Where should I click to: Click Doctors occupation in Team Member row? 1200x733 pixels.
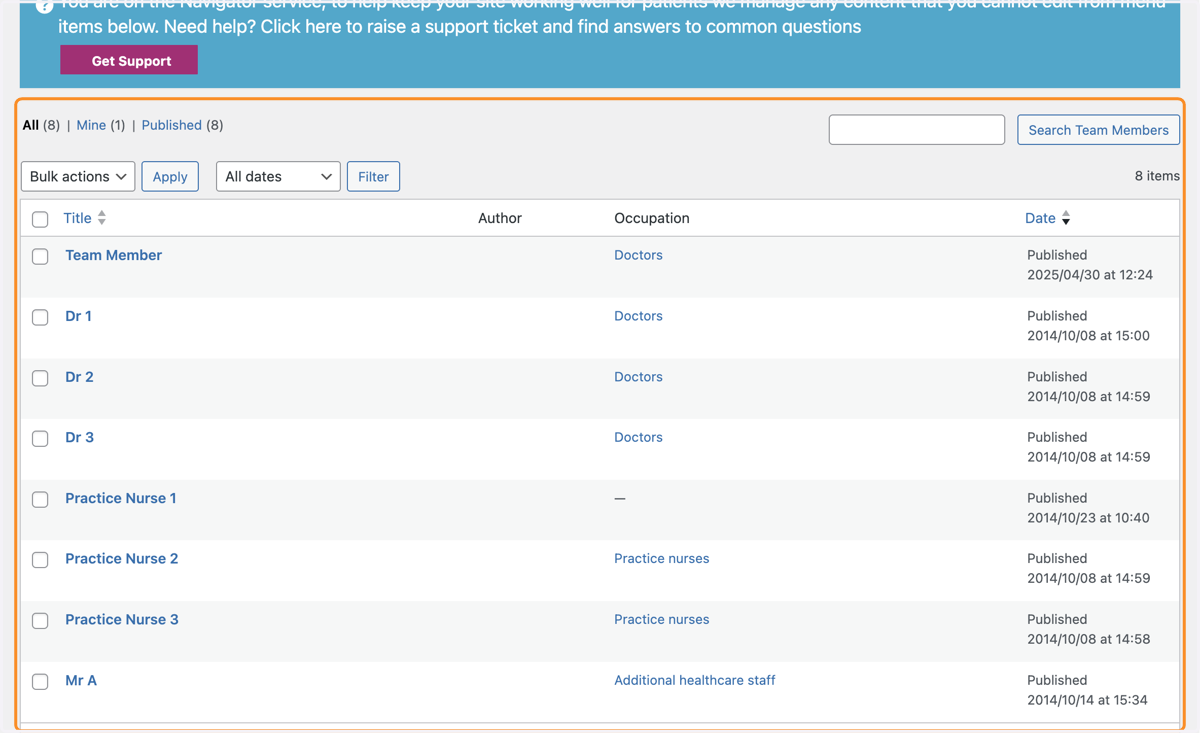pyautogui.click(x=638, y=255)
